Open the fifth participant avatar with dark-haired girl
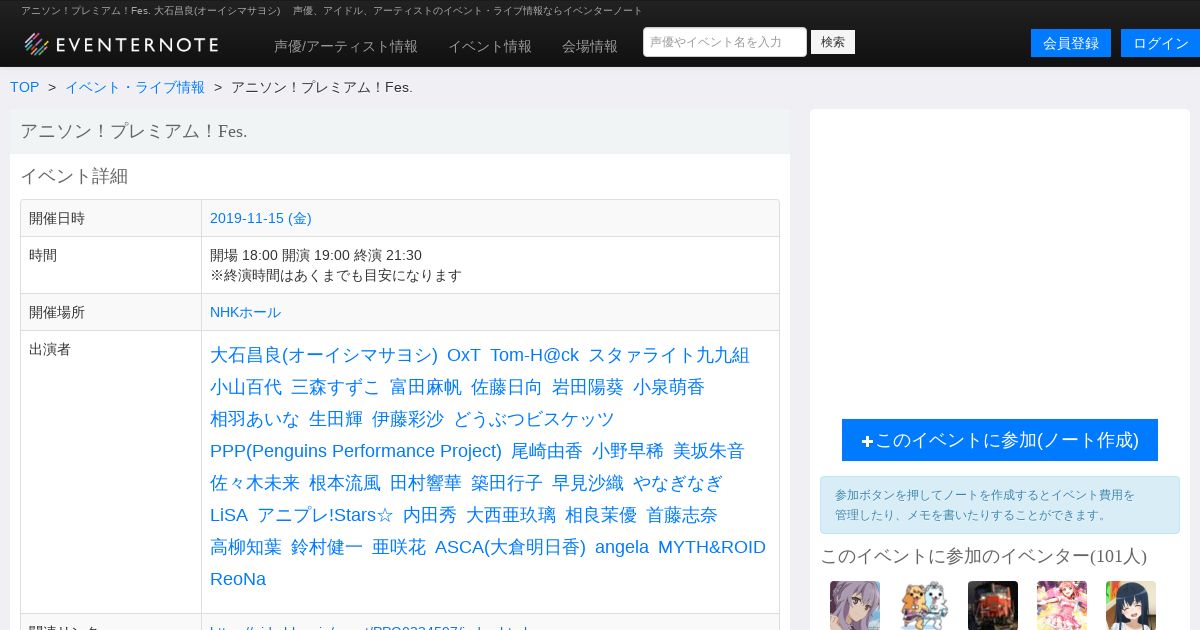Viewport: 1200px width, 630px height. [x=1131, y=606]
